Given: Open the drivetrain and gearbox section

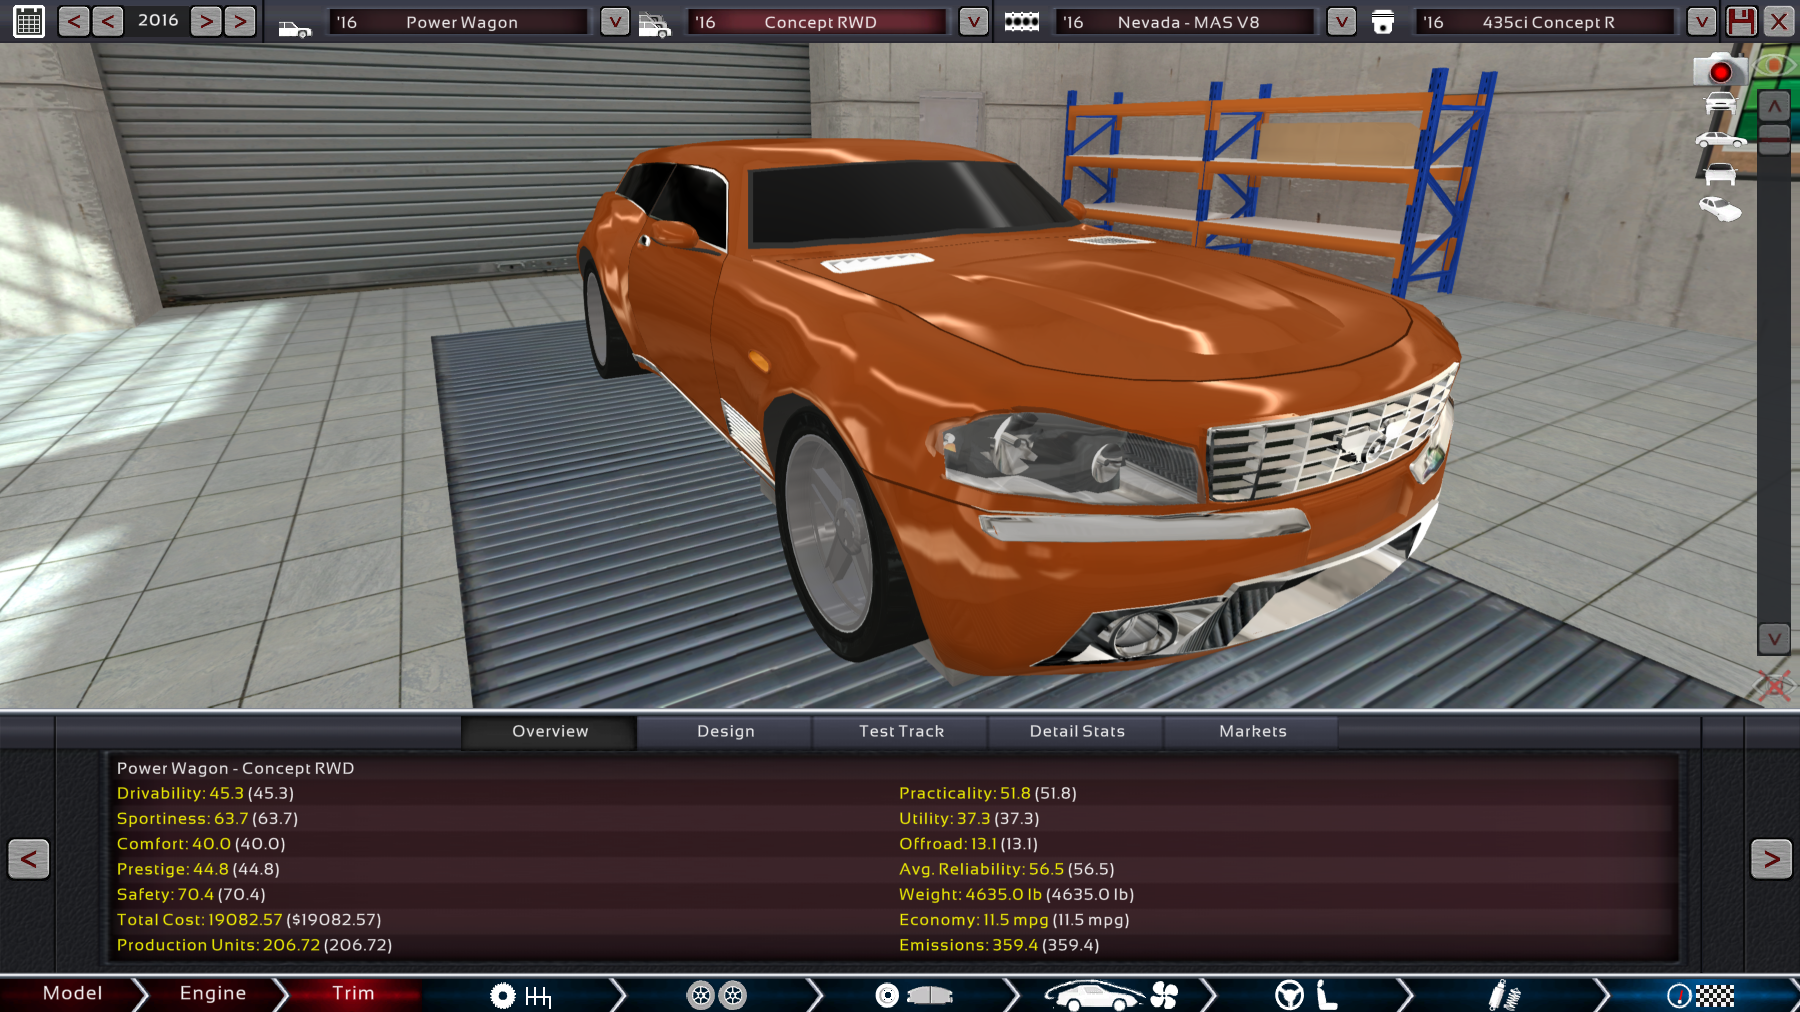Looking at the screenshot, I should [x=521, y=995].
